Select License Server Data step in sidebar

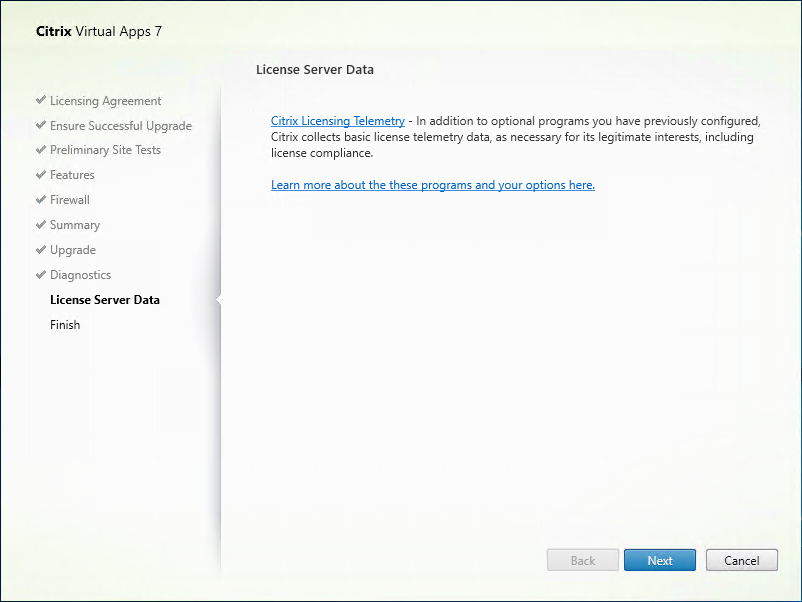click(105, 300)
